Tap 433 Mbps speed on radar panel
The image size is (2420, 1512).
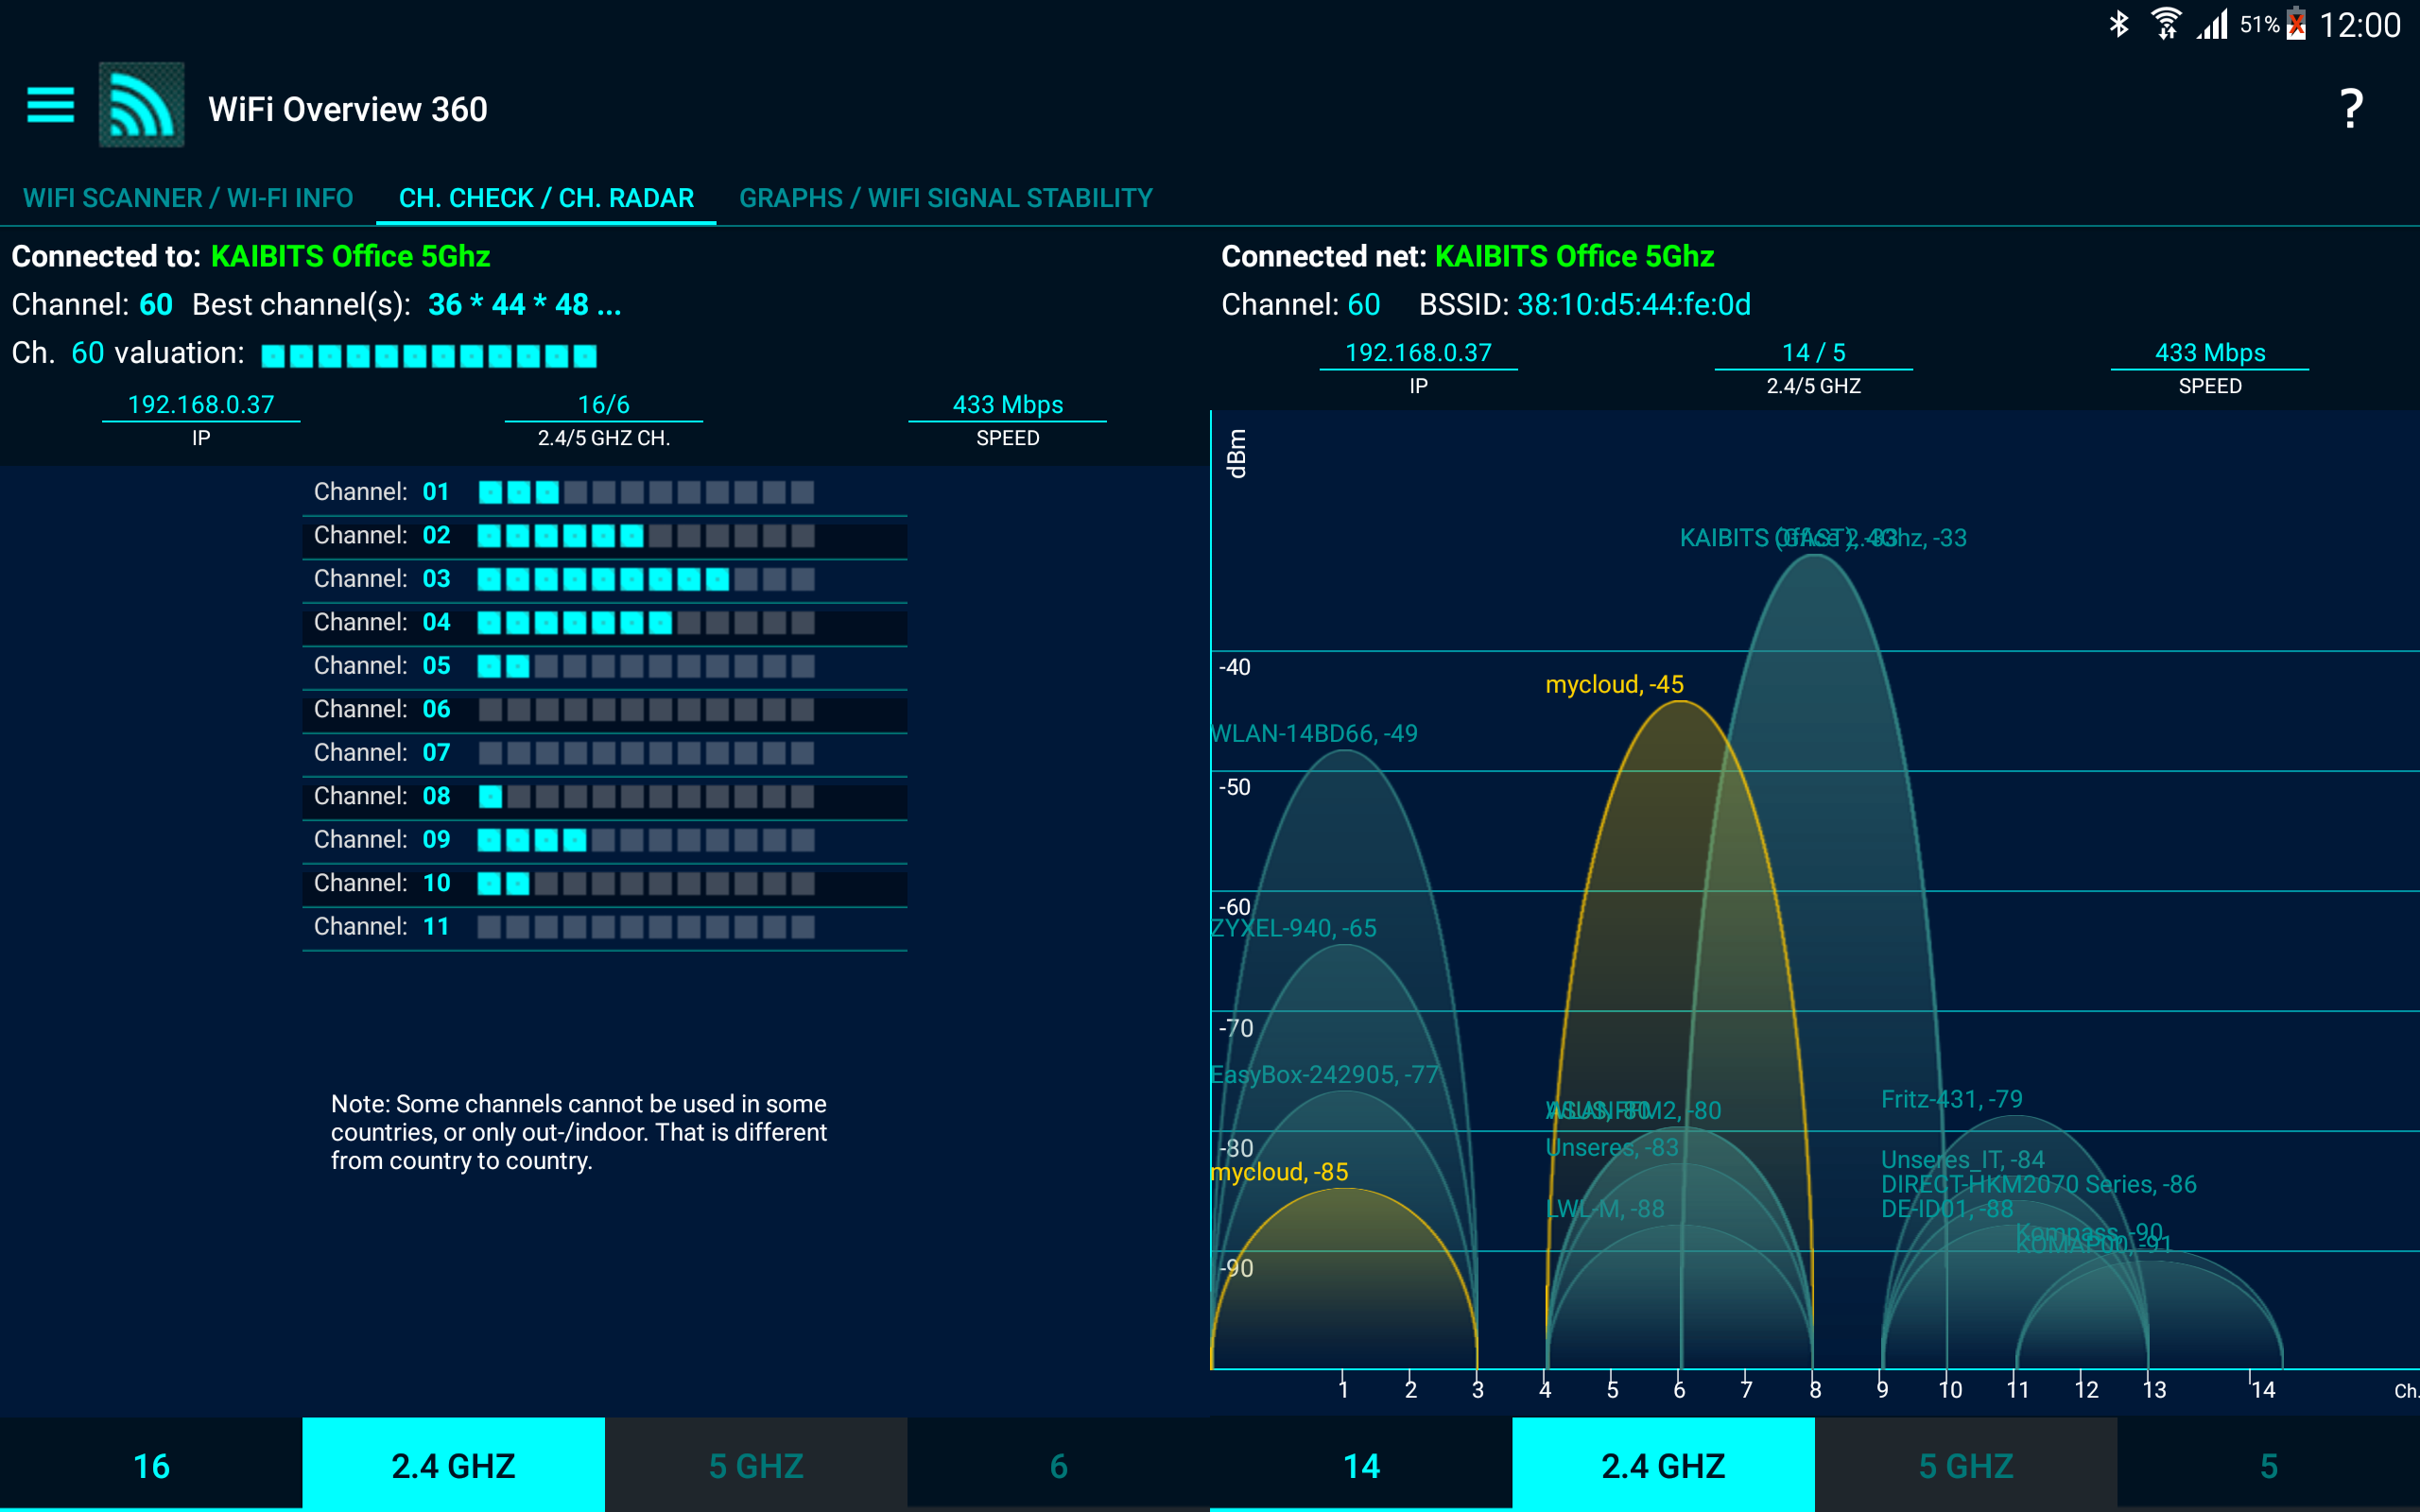[x=2209, y=353]
